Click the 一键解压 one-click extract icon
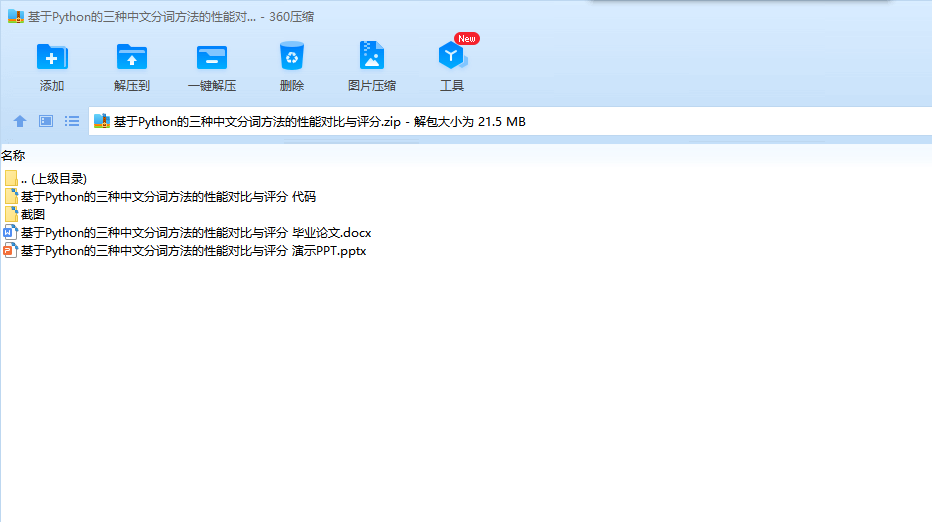Viewport: 932px width, 522px height. (212, 58)
